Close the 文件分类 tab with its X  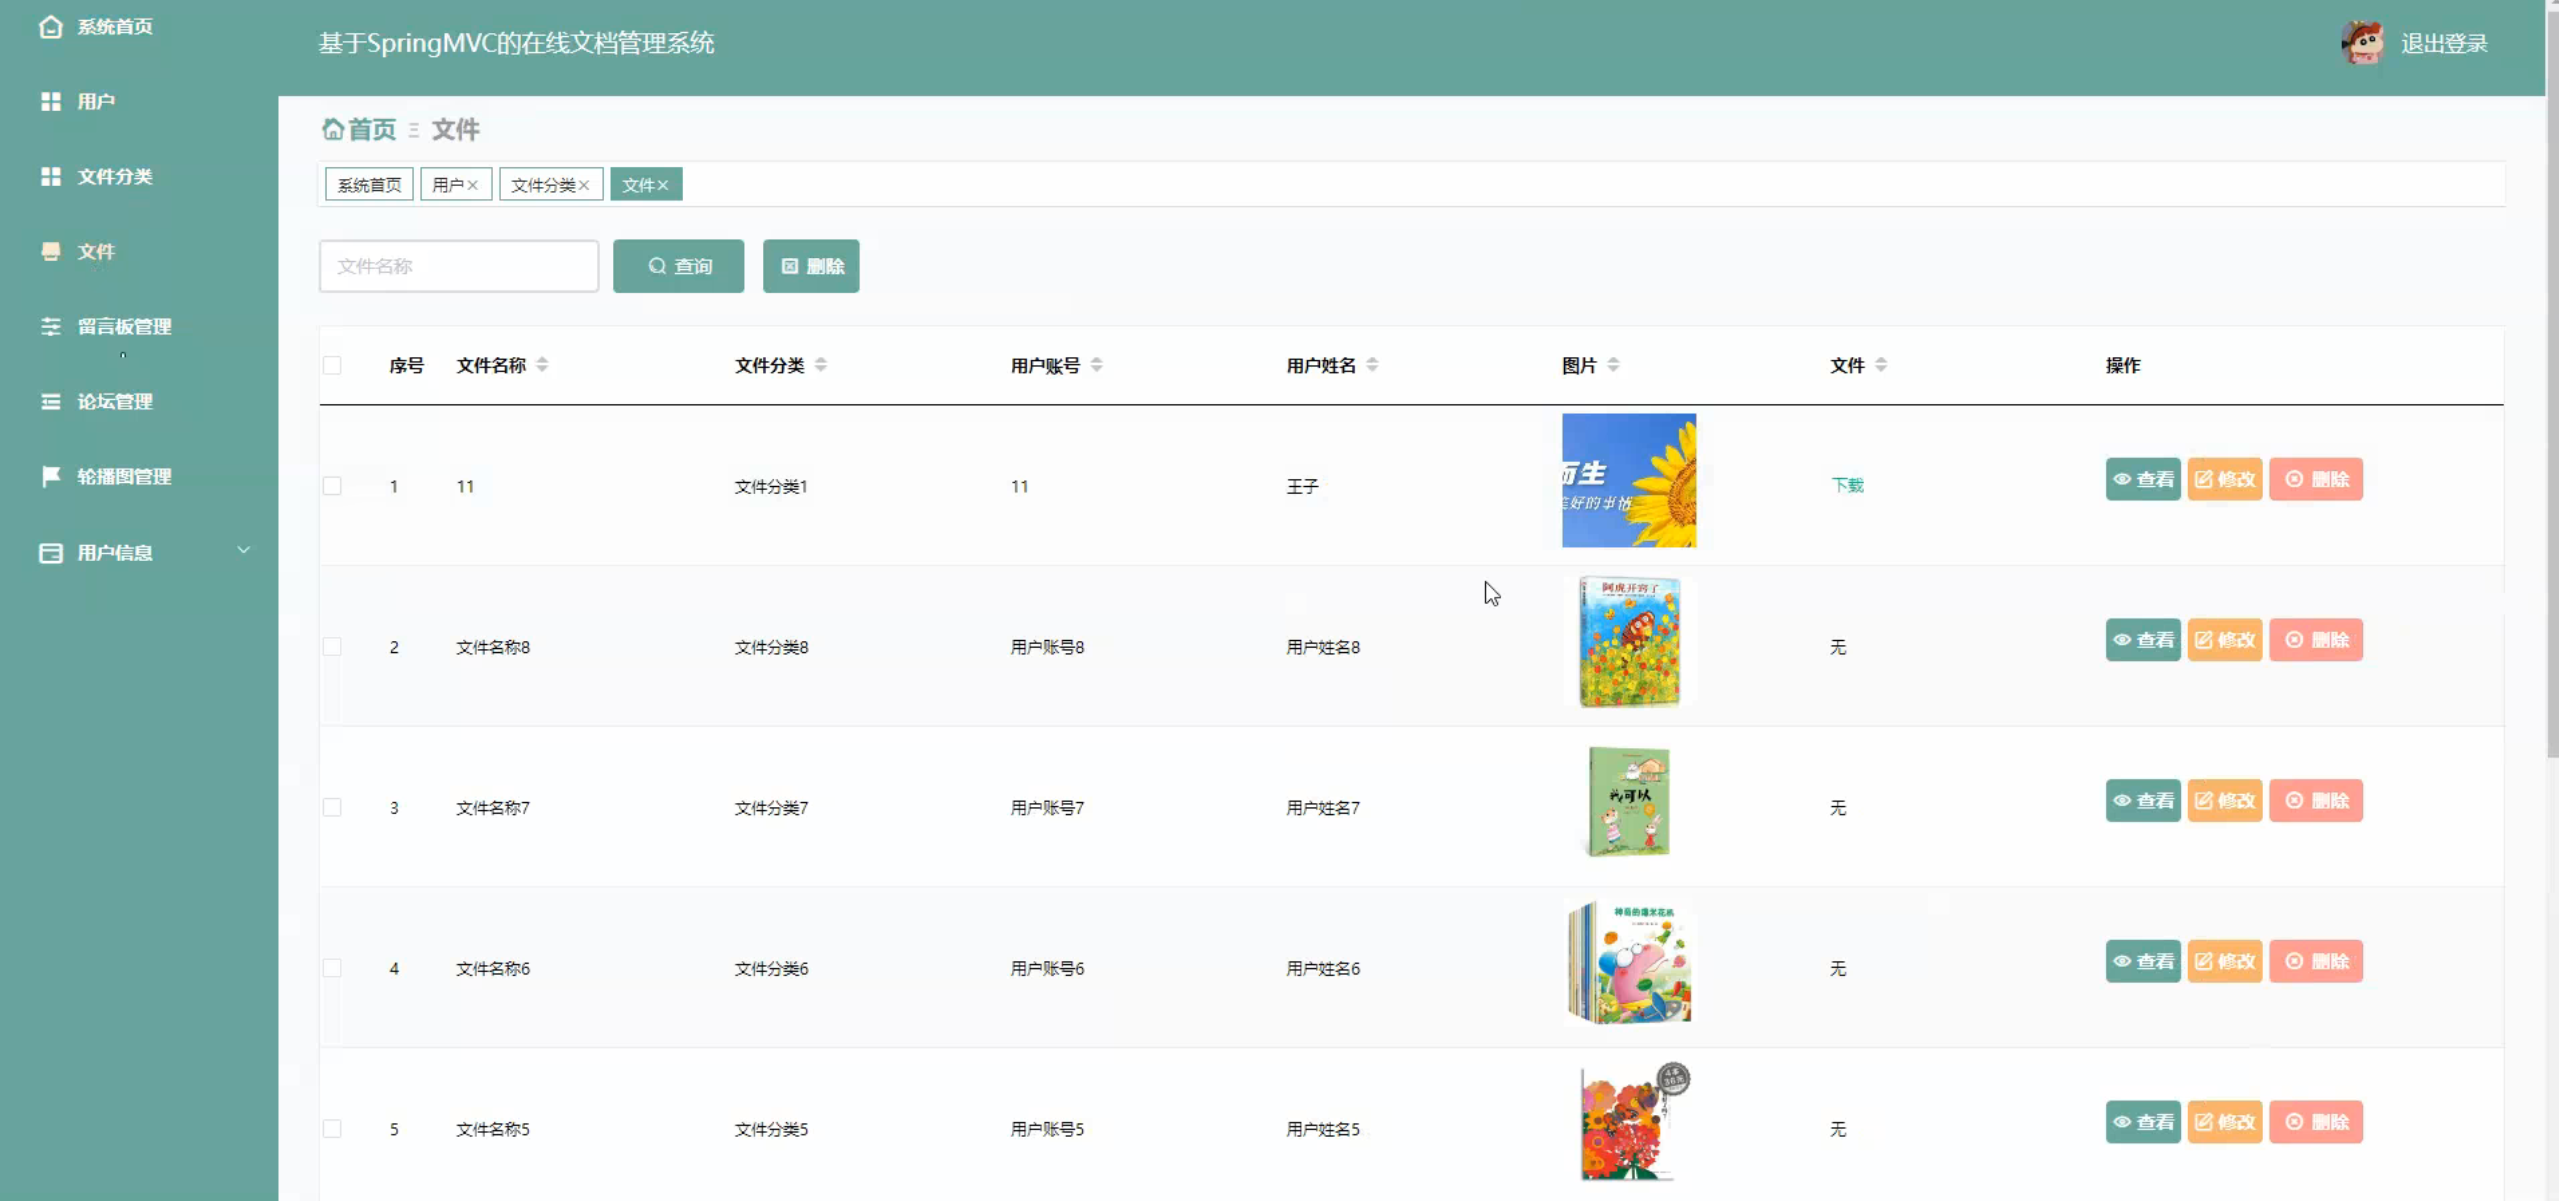584,185
